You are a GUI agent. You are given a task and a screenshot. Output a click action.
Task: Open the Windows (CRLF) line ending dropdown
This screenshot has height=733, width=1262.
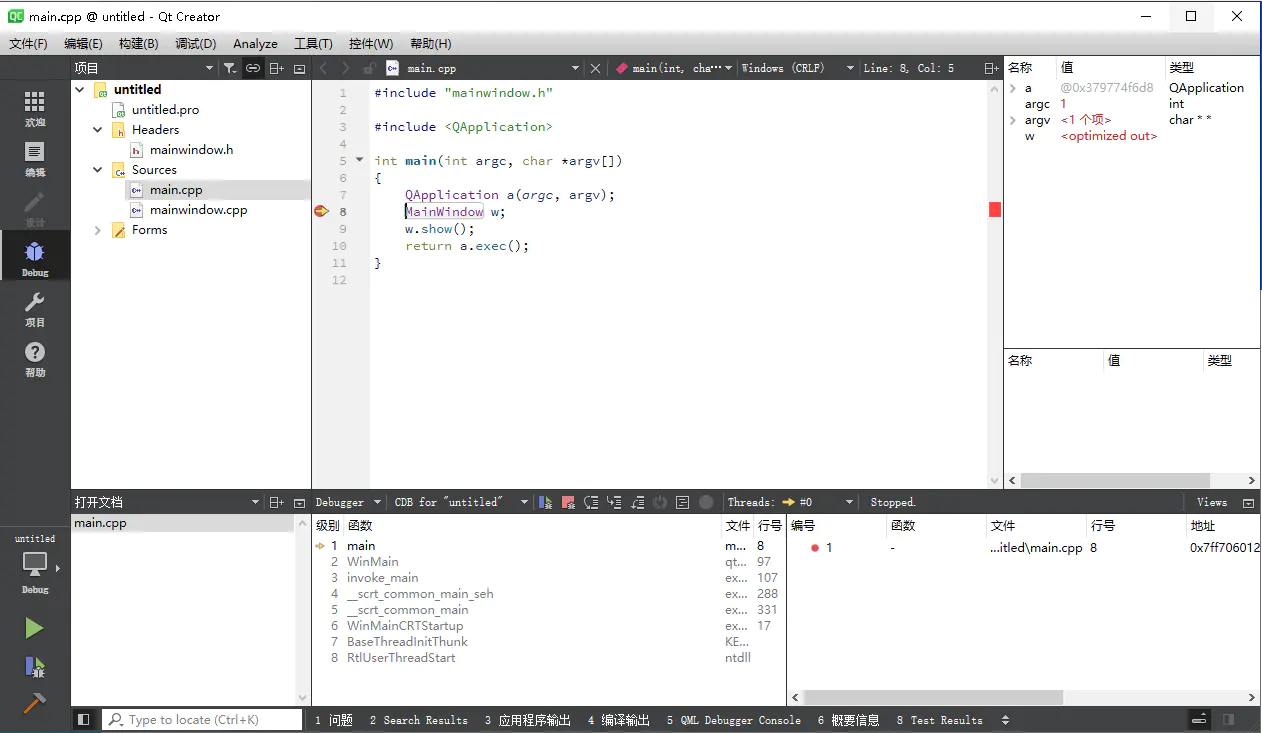coord(797,68)
